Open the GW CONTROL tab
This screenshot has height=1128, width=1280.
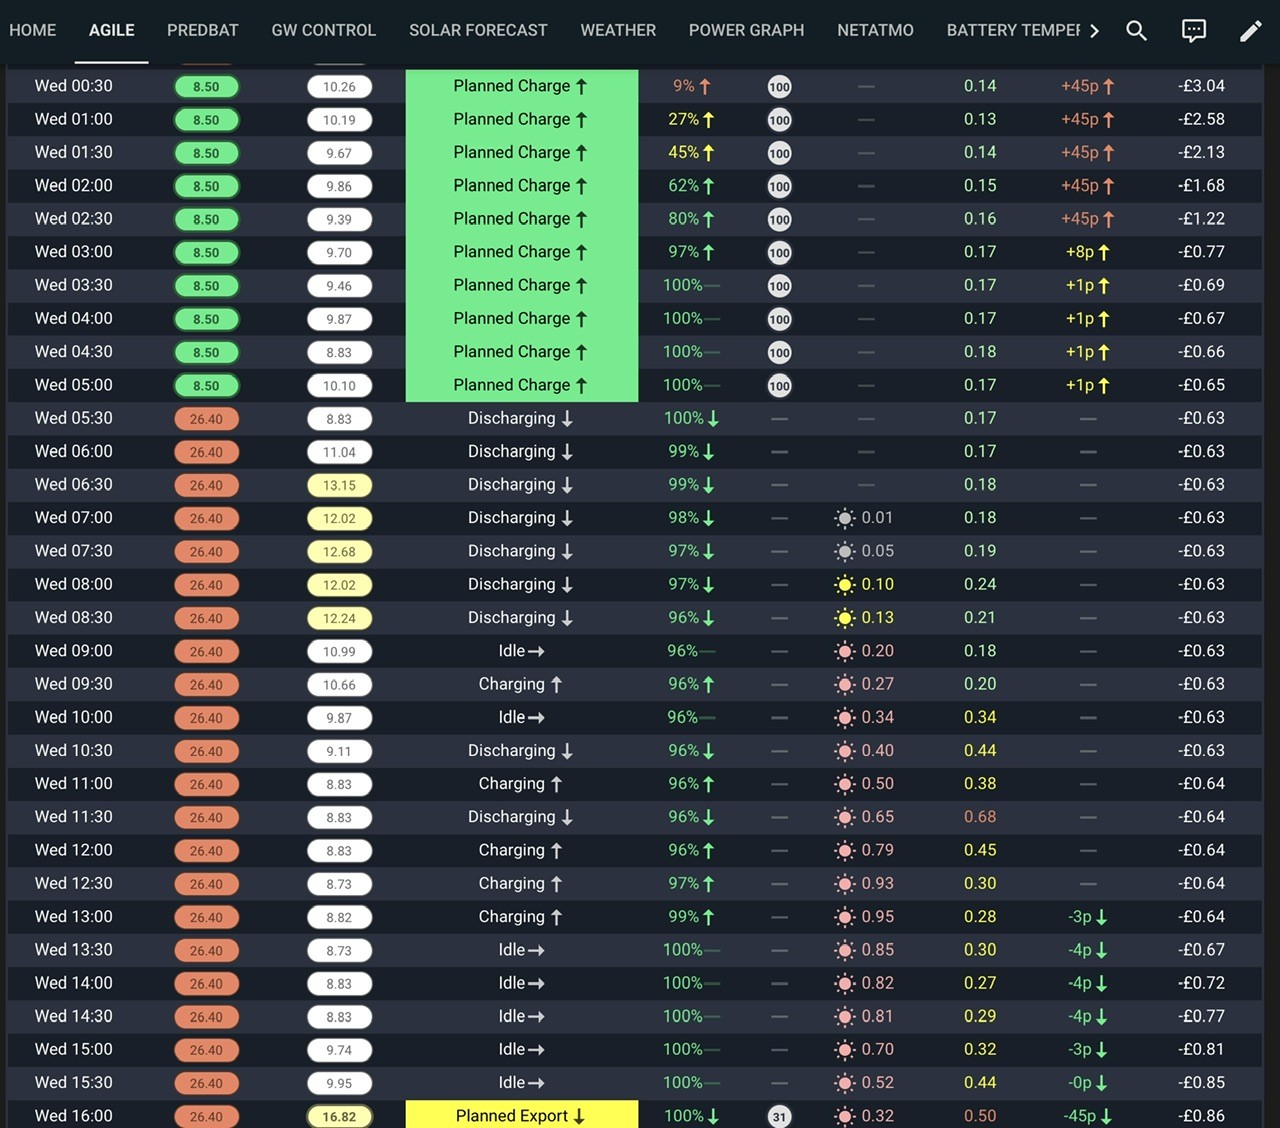(324, 31)
